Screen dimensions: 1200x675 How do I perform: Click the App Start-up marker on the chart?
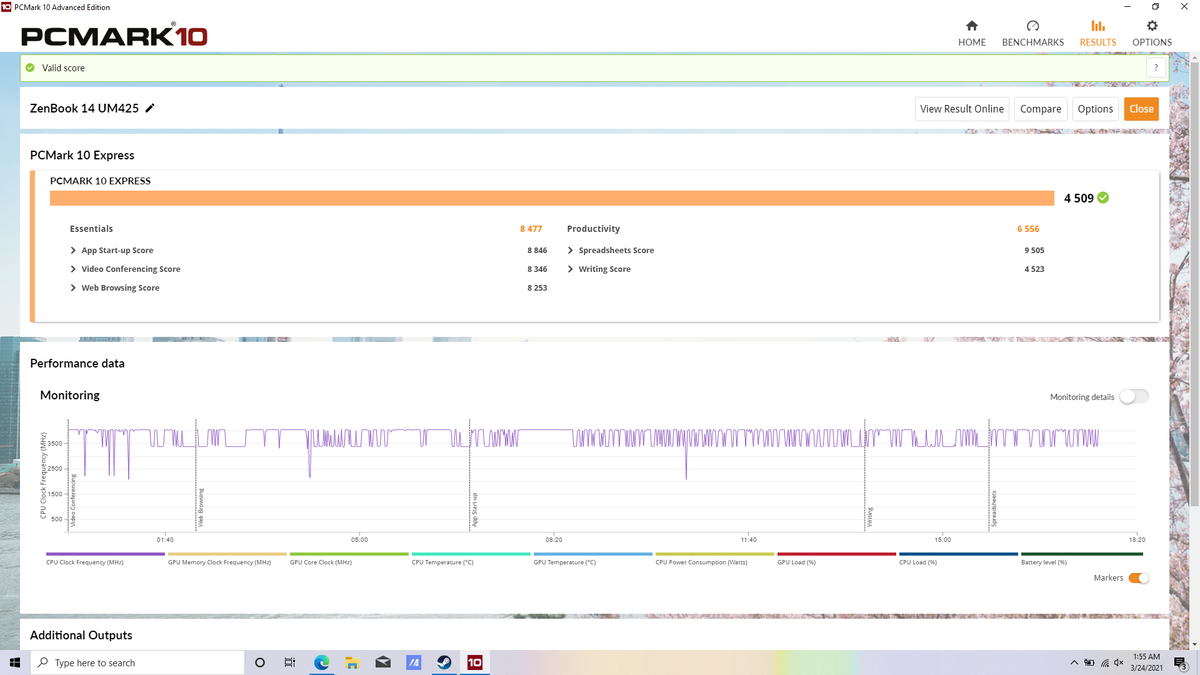474,509
